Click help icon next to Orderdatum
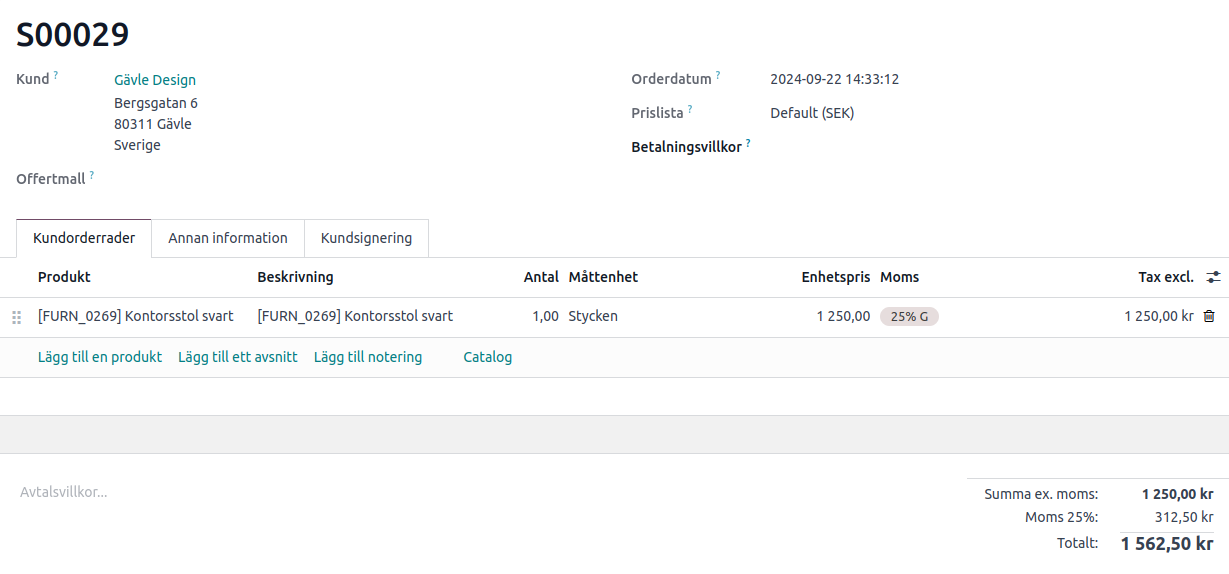Image resolution: width=1229 pixels, height=574 pixels. [x=718, y=75]
